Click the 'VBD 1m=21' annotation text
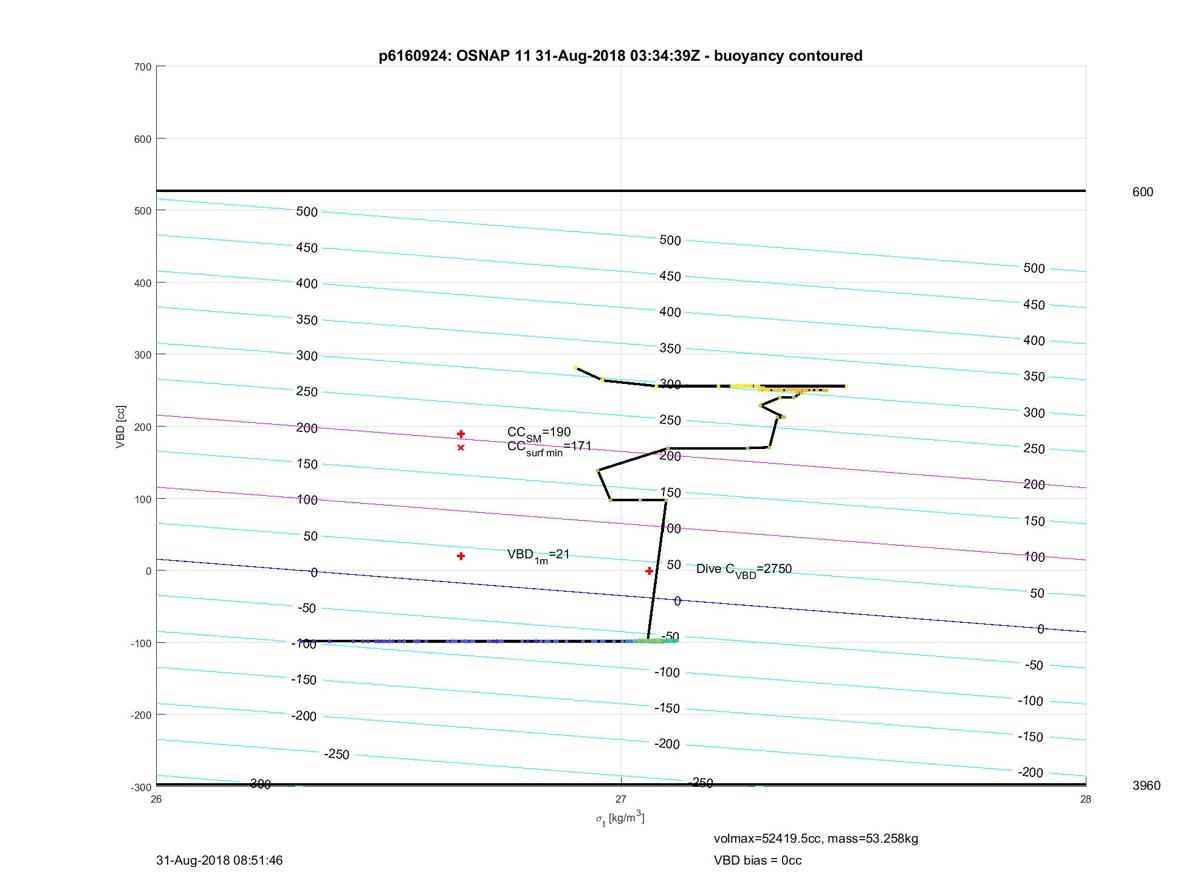The width and height of the screenshot is (1200, 885). 538,555
